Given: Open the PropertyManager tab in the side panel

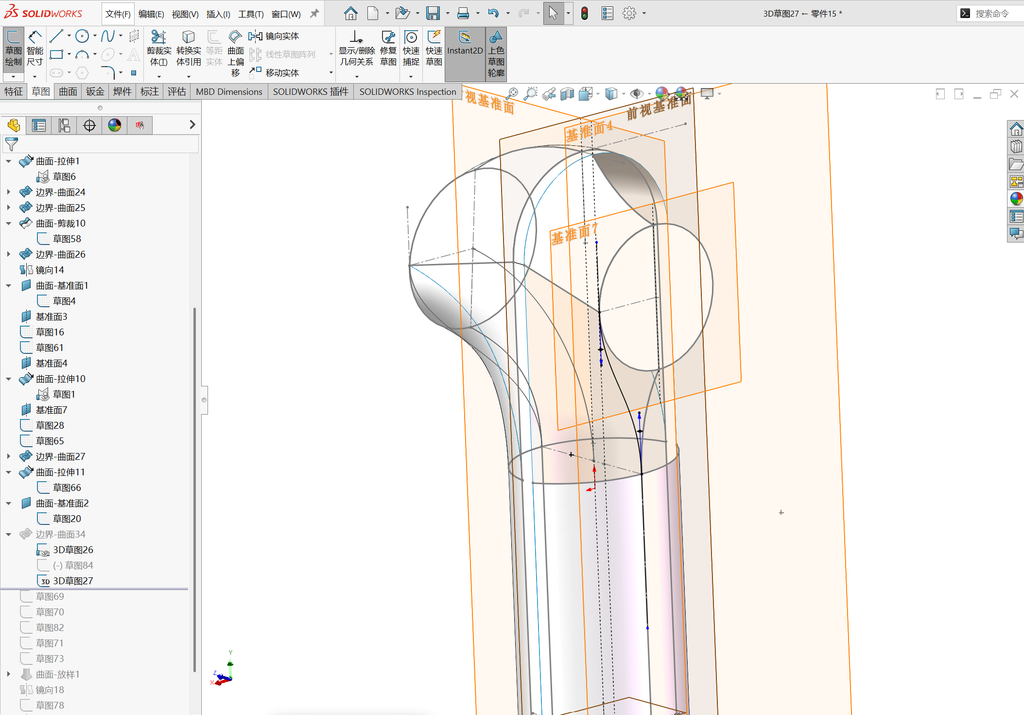Looking at the screenshot, I should [x=39, y=125].
